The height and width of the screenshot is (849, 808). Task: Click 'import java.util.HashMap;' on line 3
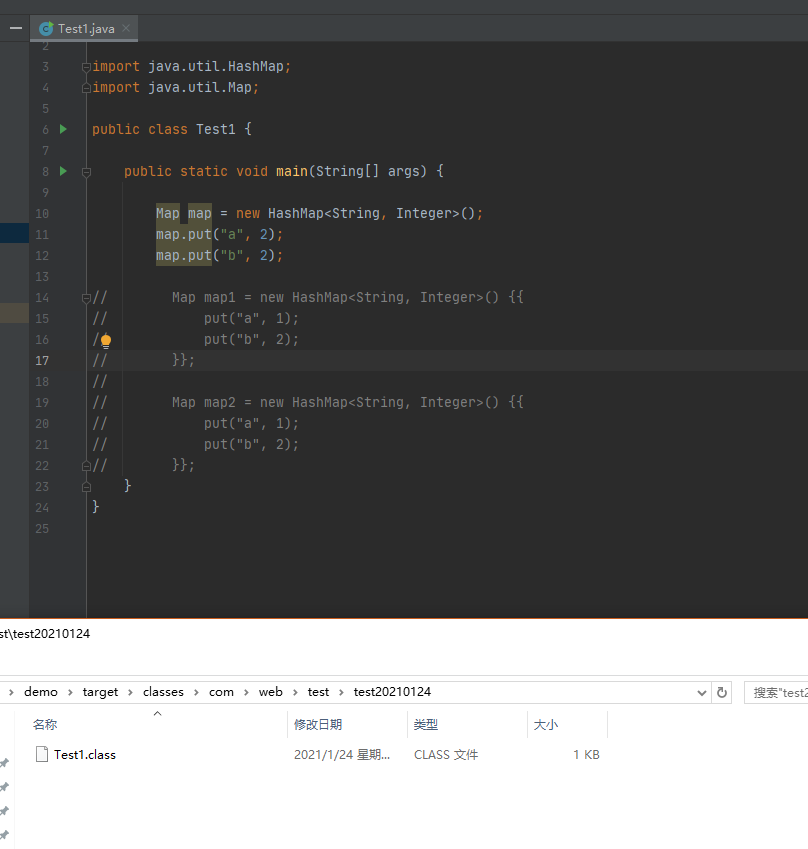(x=192, y=67)
